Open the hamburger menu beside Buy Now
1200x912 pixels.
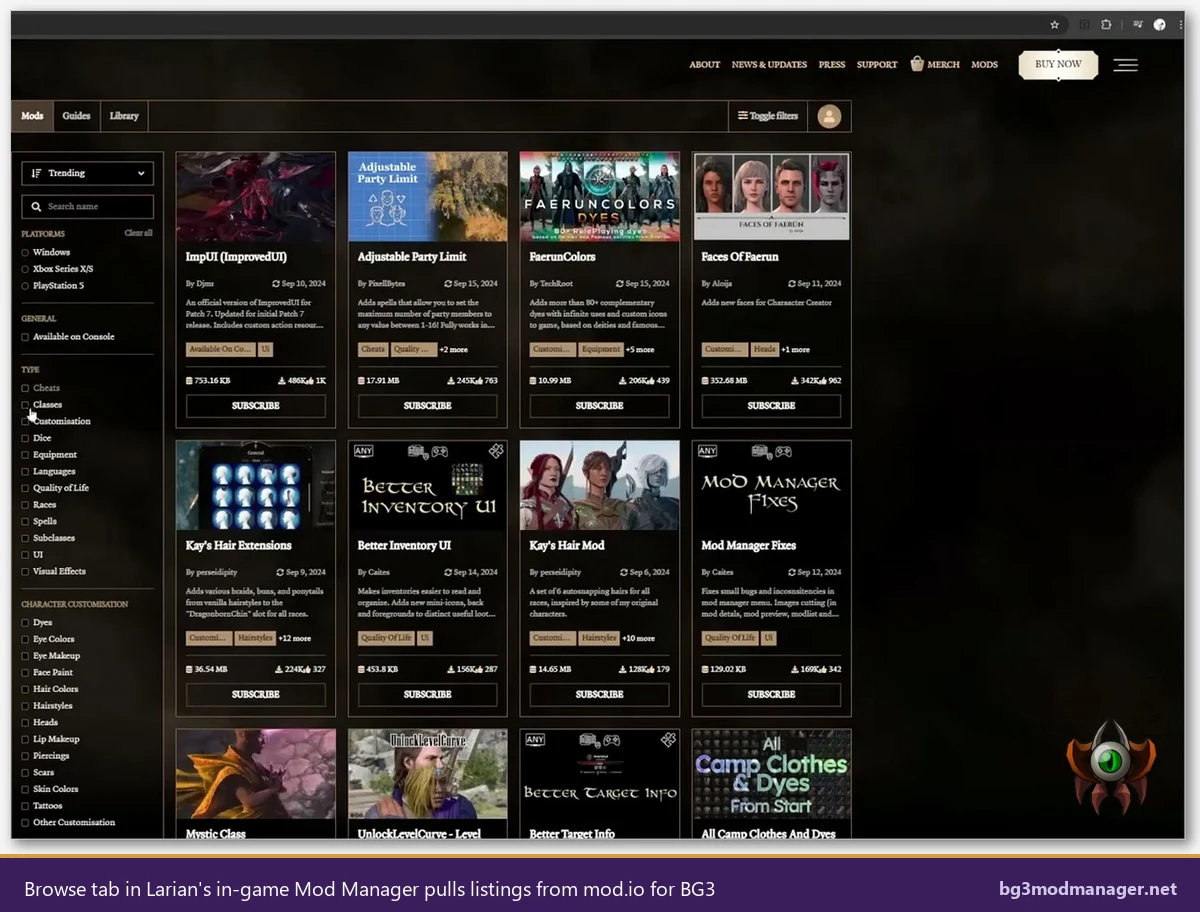coord(1125,65)
